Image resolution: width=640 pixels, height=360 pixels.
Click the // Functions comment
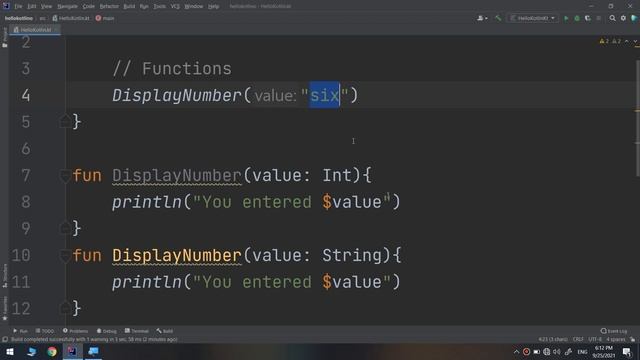tap(172, 69)
